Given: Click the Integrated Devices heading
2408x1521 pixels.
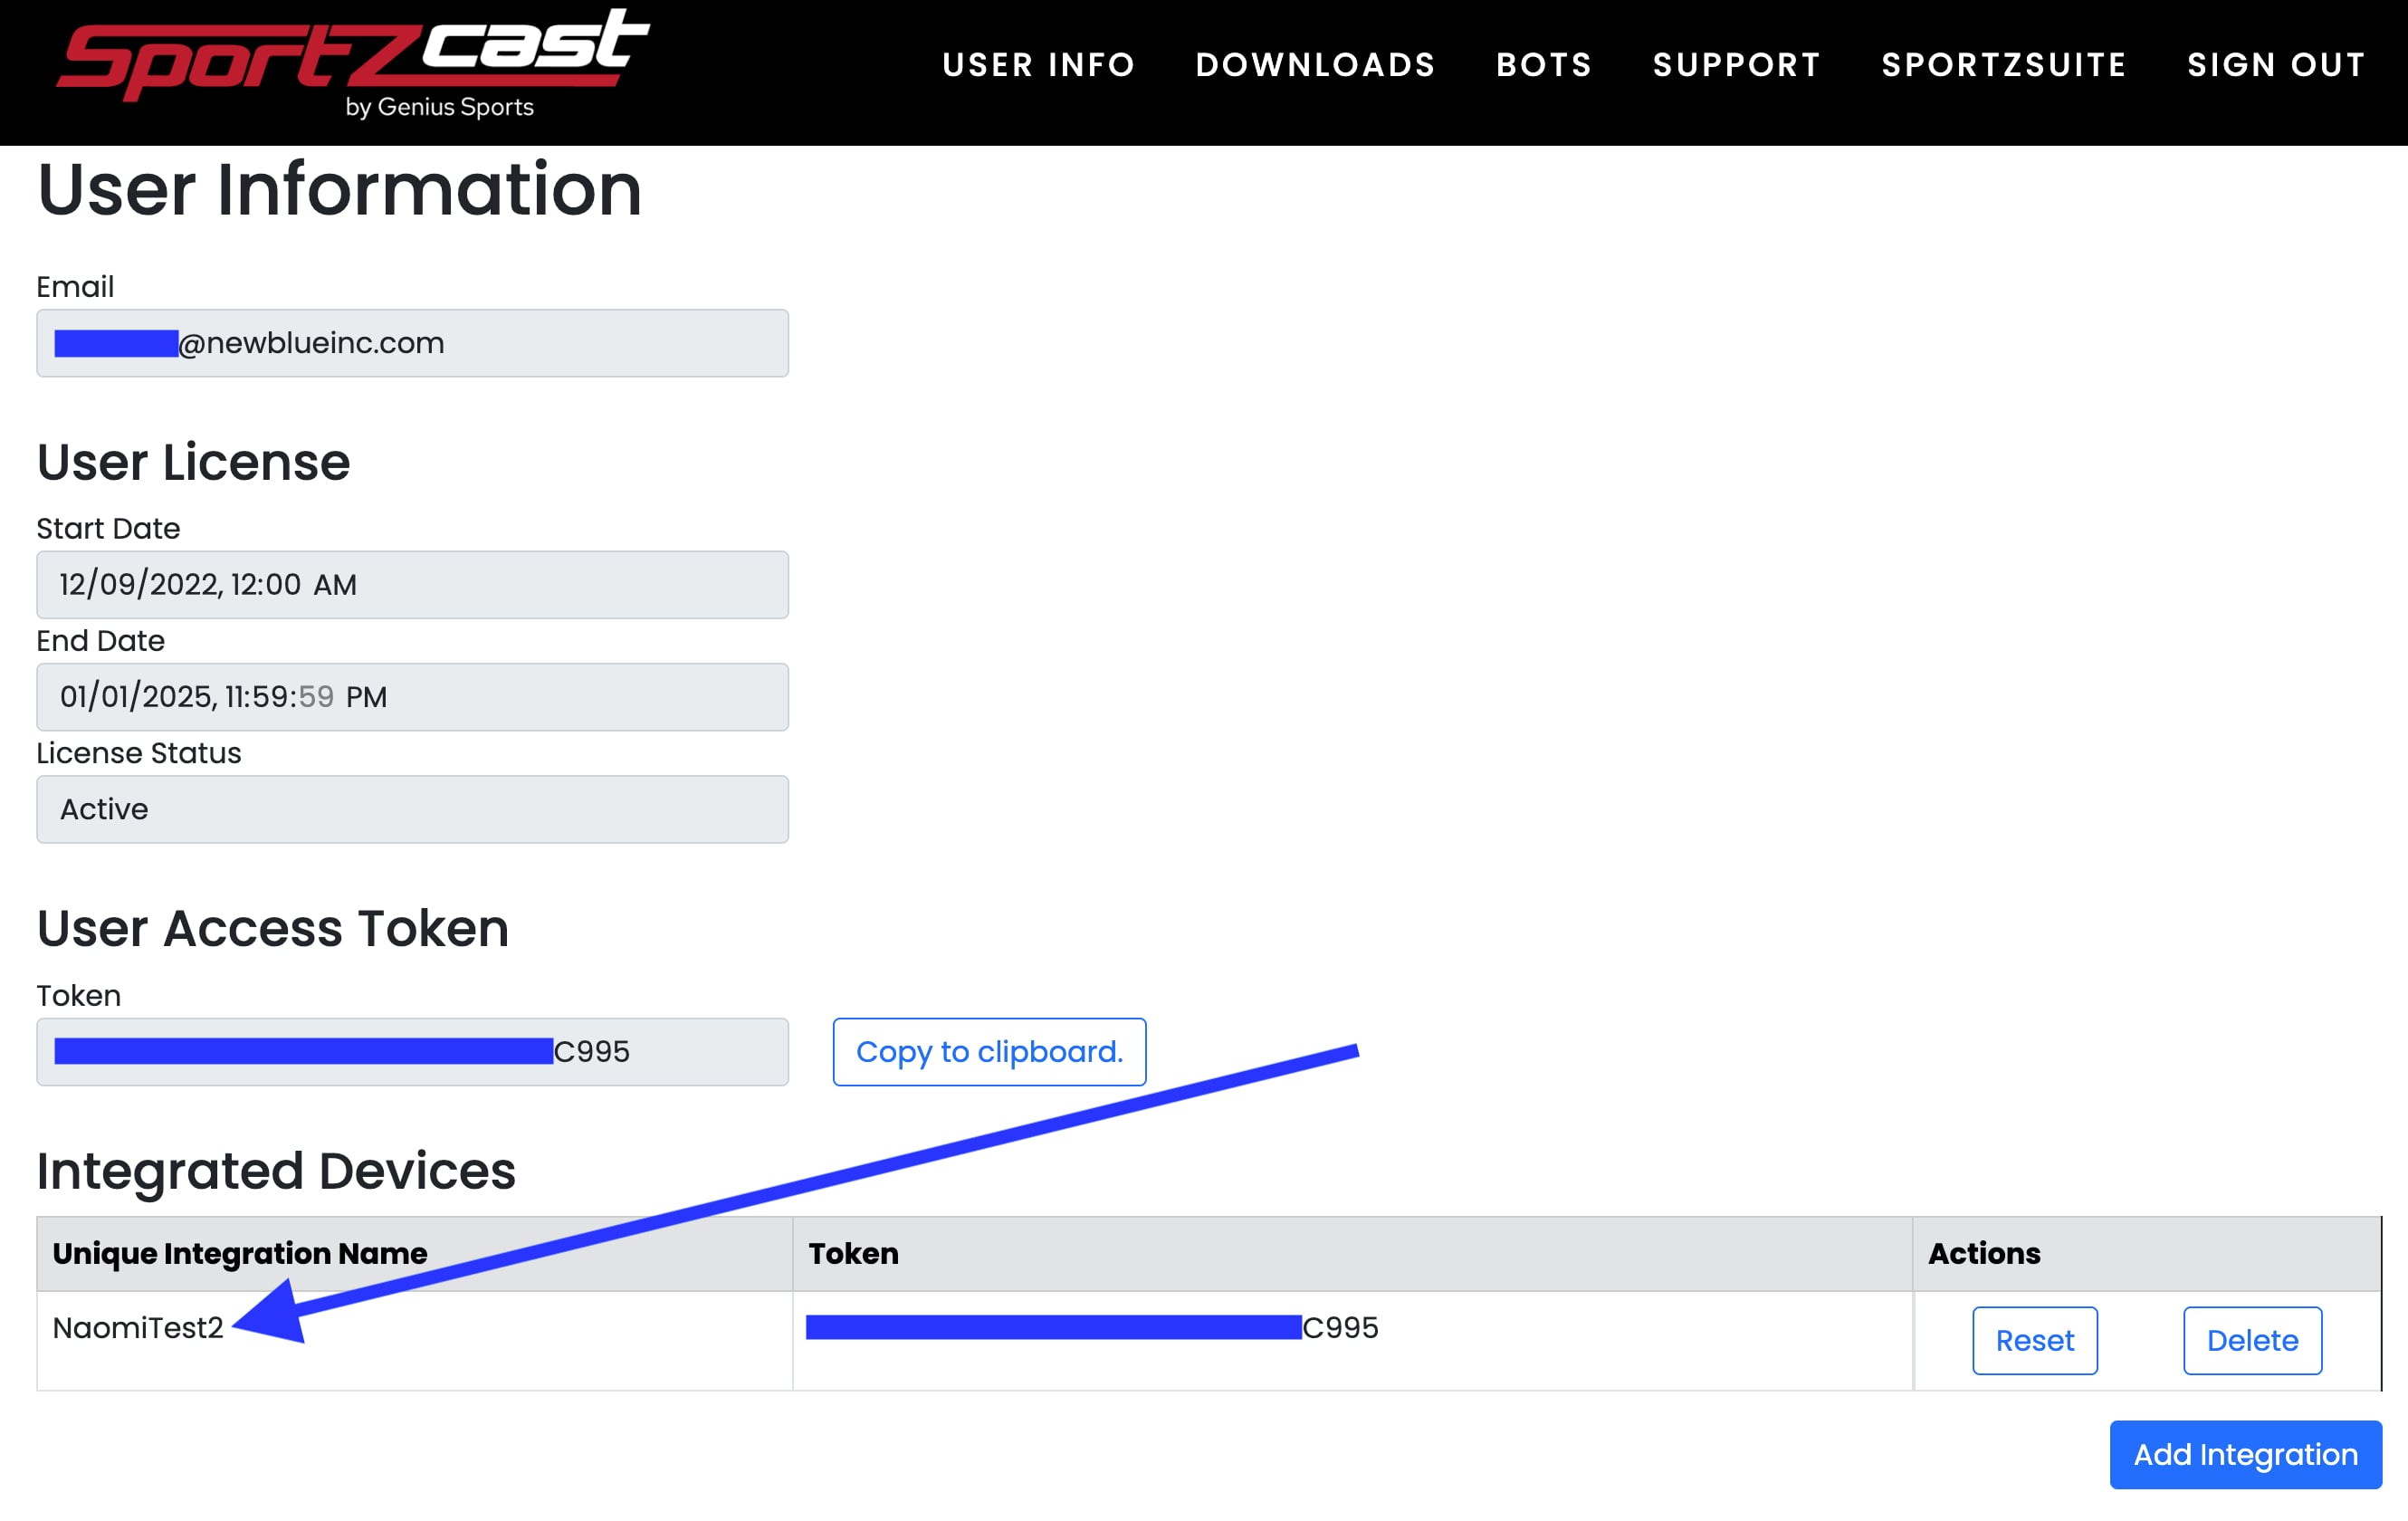Looking at the screenshot, I should click(276, 1171).
